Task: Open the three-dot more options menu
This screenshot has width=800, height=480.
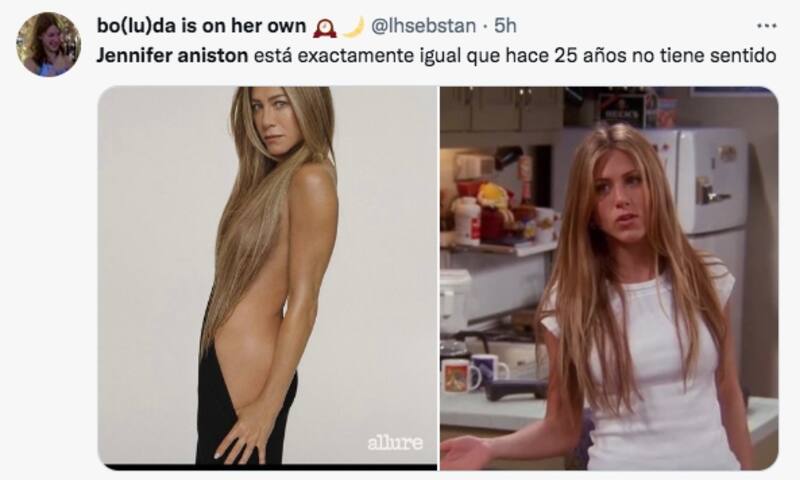Action: pos(766,26)
